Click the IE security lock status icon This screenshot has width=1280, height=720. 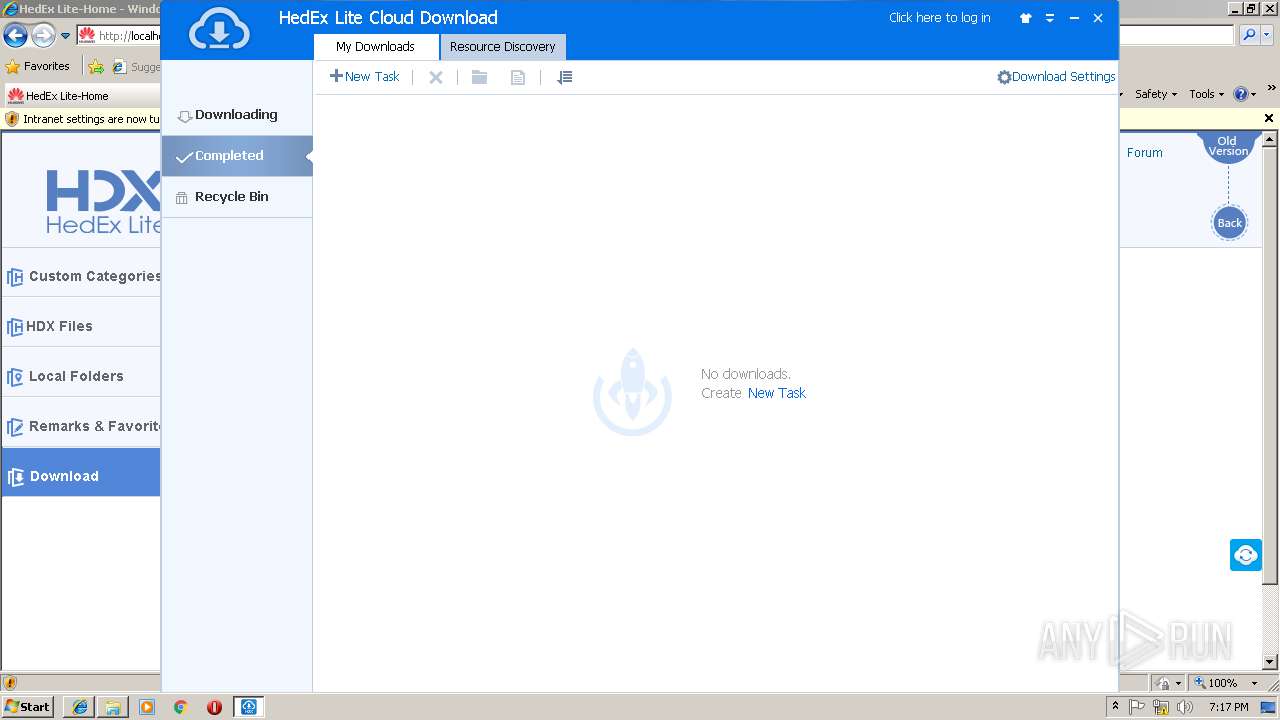click(x=1164, y=683)
